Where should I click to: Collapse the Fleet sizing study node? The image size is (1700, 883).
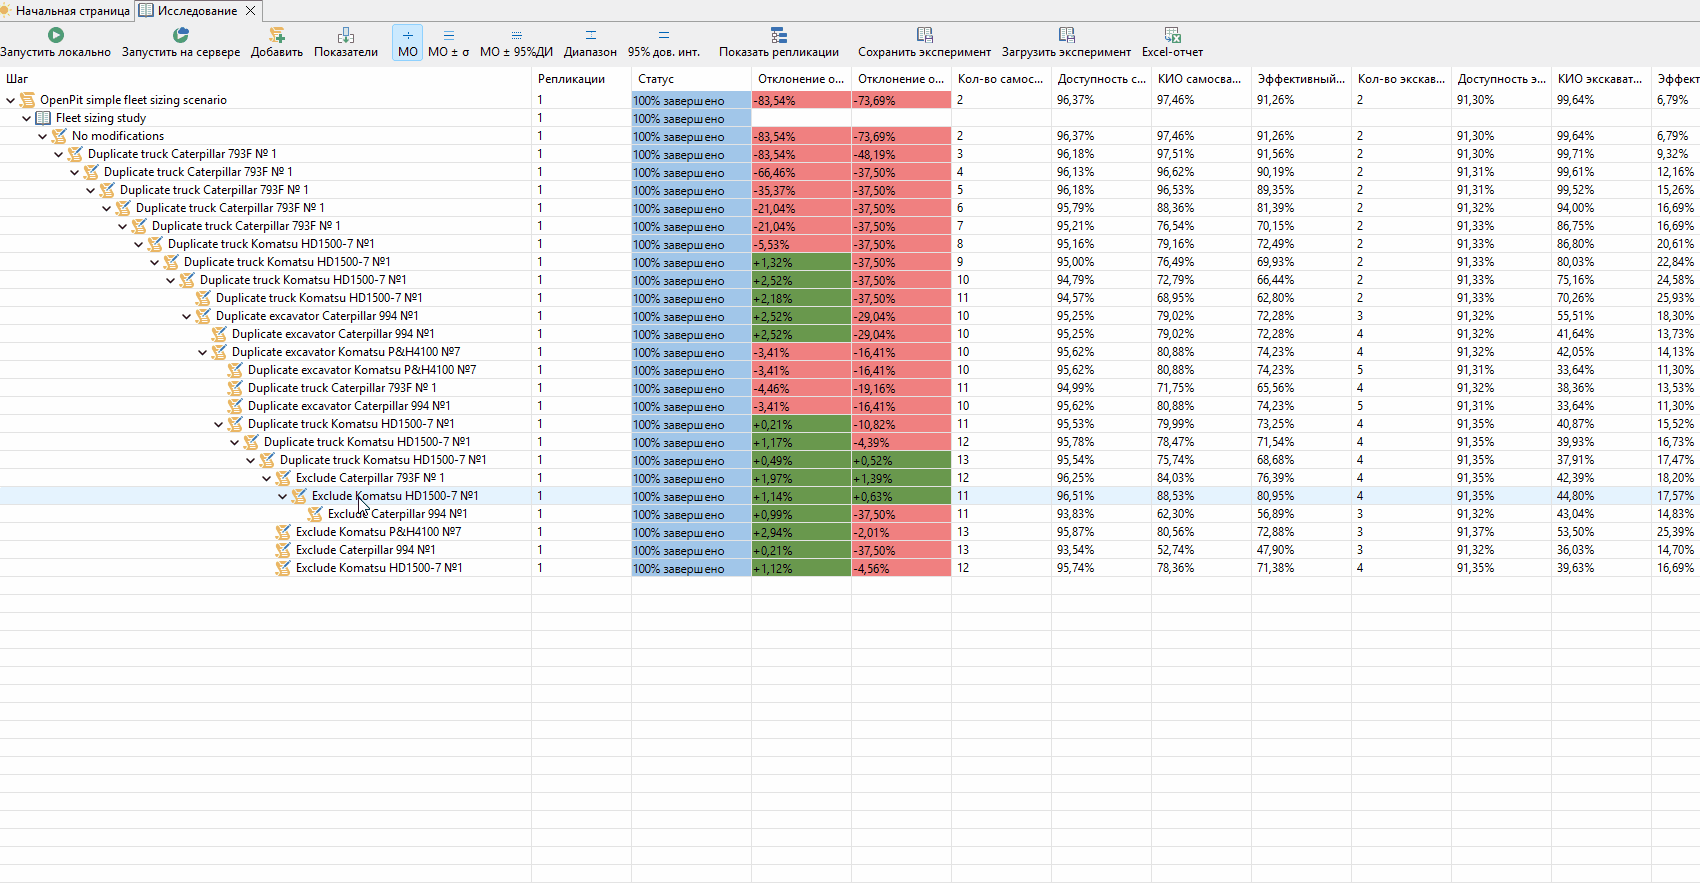coord(26,118)
